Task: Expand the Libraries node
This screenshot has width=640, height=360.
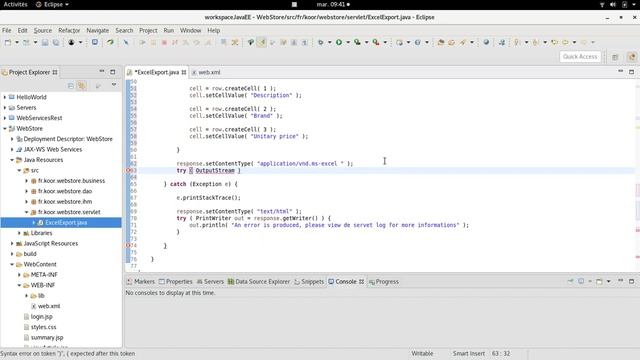Action: pyautogui.click(x=20, y=233)
